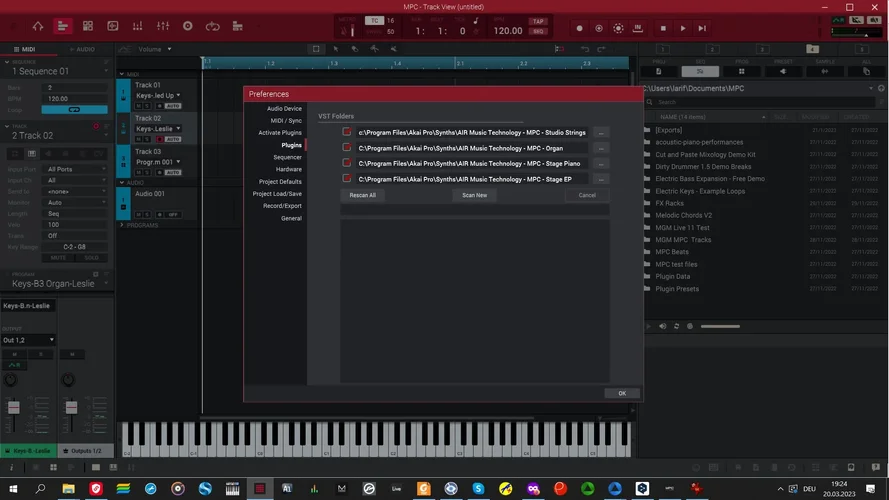Viewport: 889px width, 500px height.
Task: Click the redo arrow icon
Action: coord(602,49)
